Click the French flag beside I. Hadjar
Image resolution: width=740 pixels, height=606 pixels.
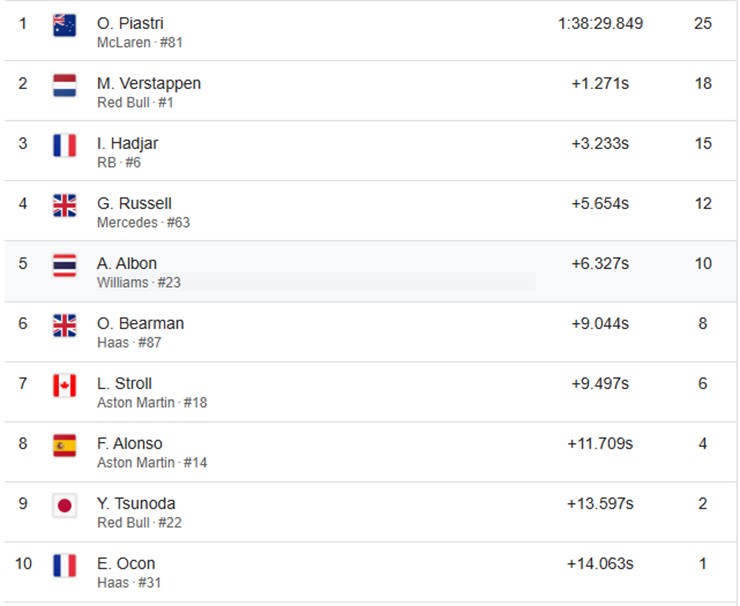[64, 145]
